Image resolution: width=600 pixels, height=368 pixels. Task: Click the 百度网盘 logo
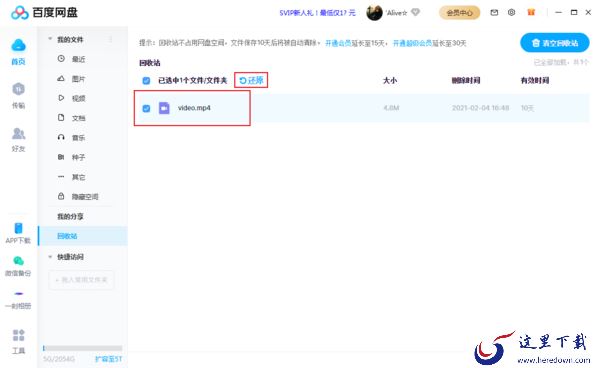44,13
